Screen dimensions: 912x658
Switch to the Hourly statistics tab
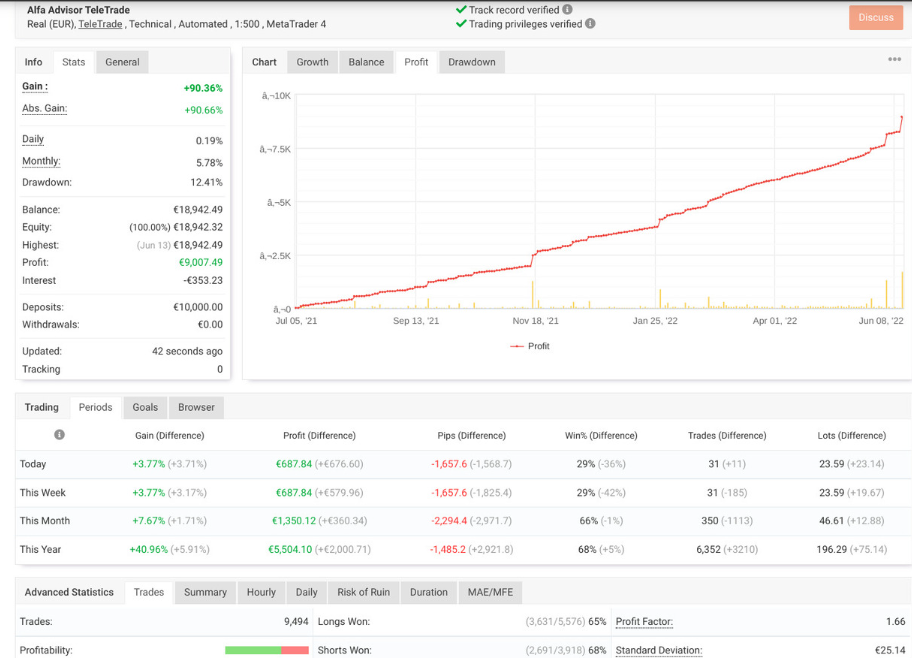coord(261,592)
